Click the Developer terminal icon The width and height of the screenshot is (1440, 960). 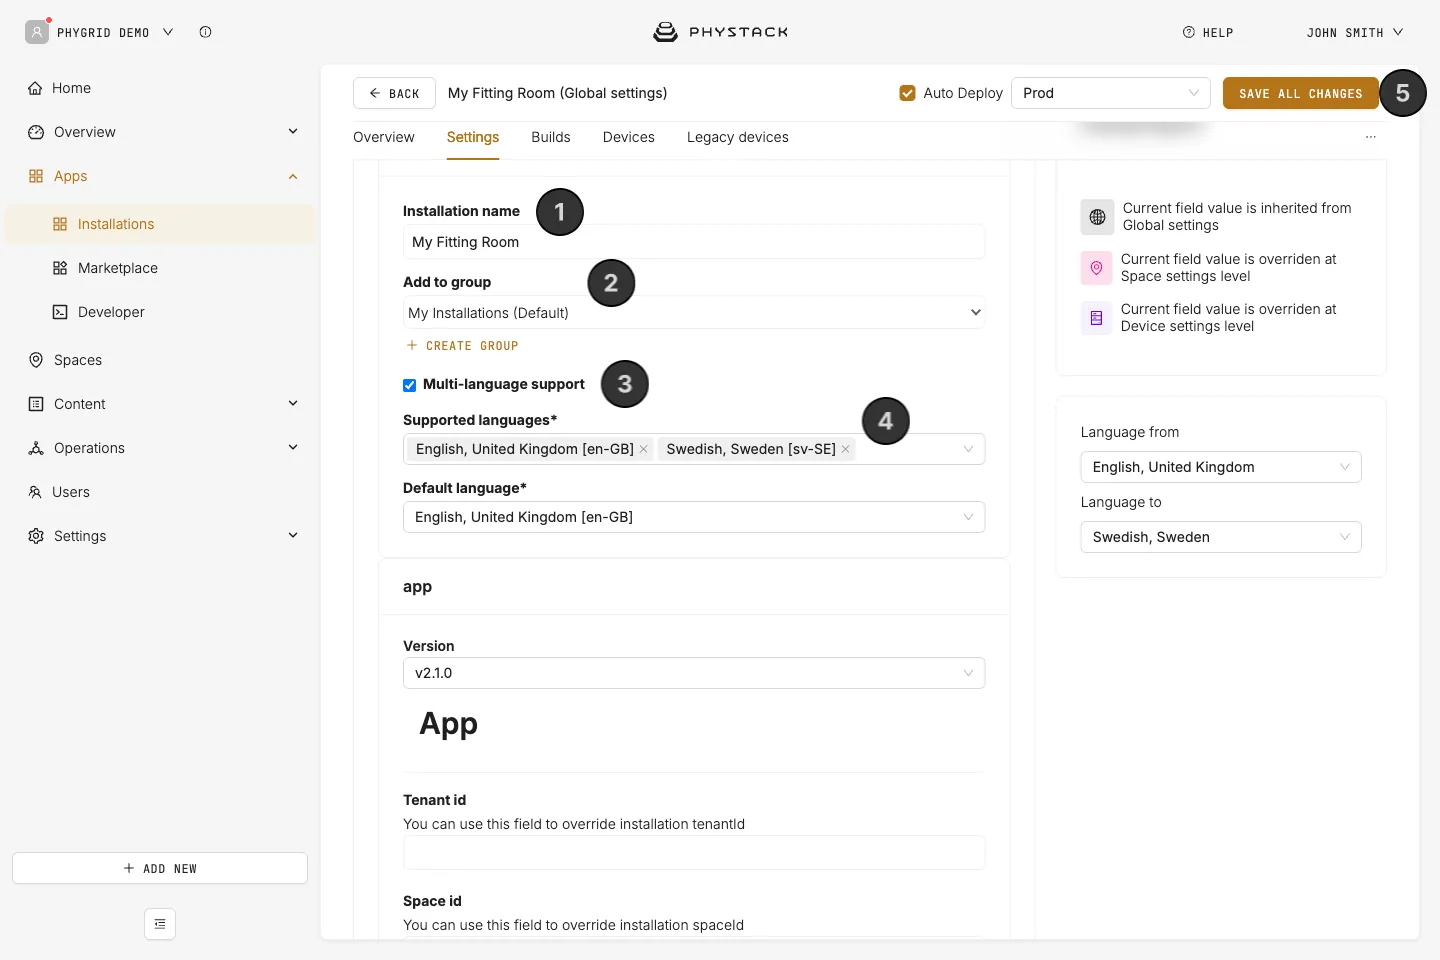60,312
